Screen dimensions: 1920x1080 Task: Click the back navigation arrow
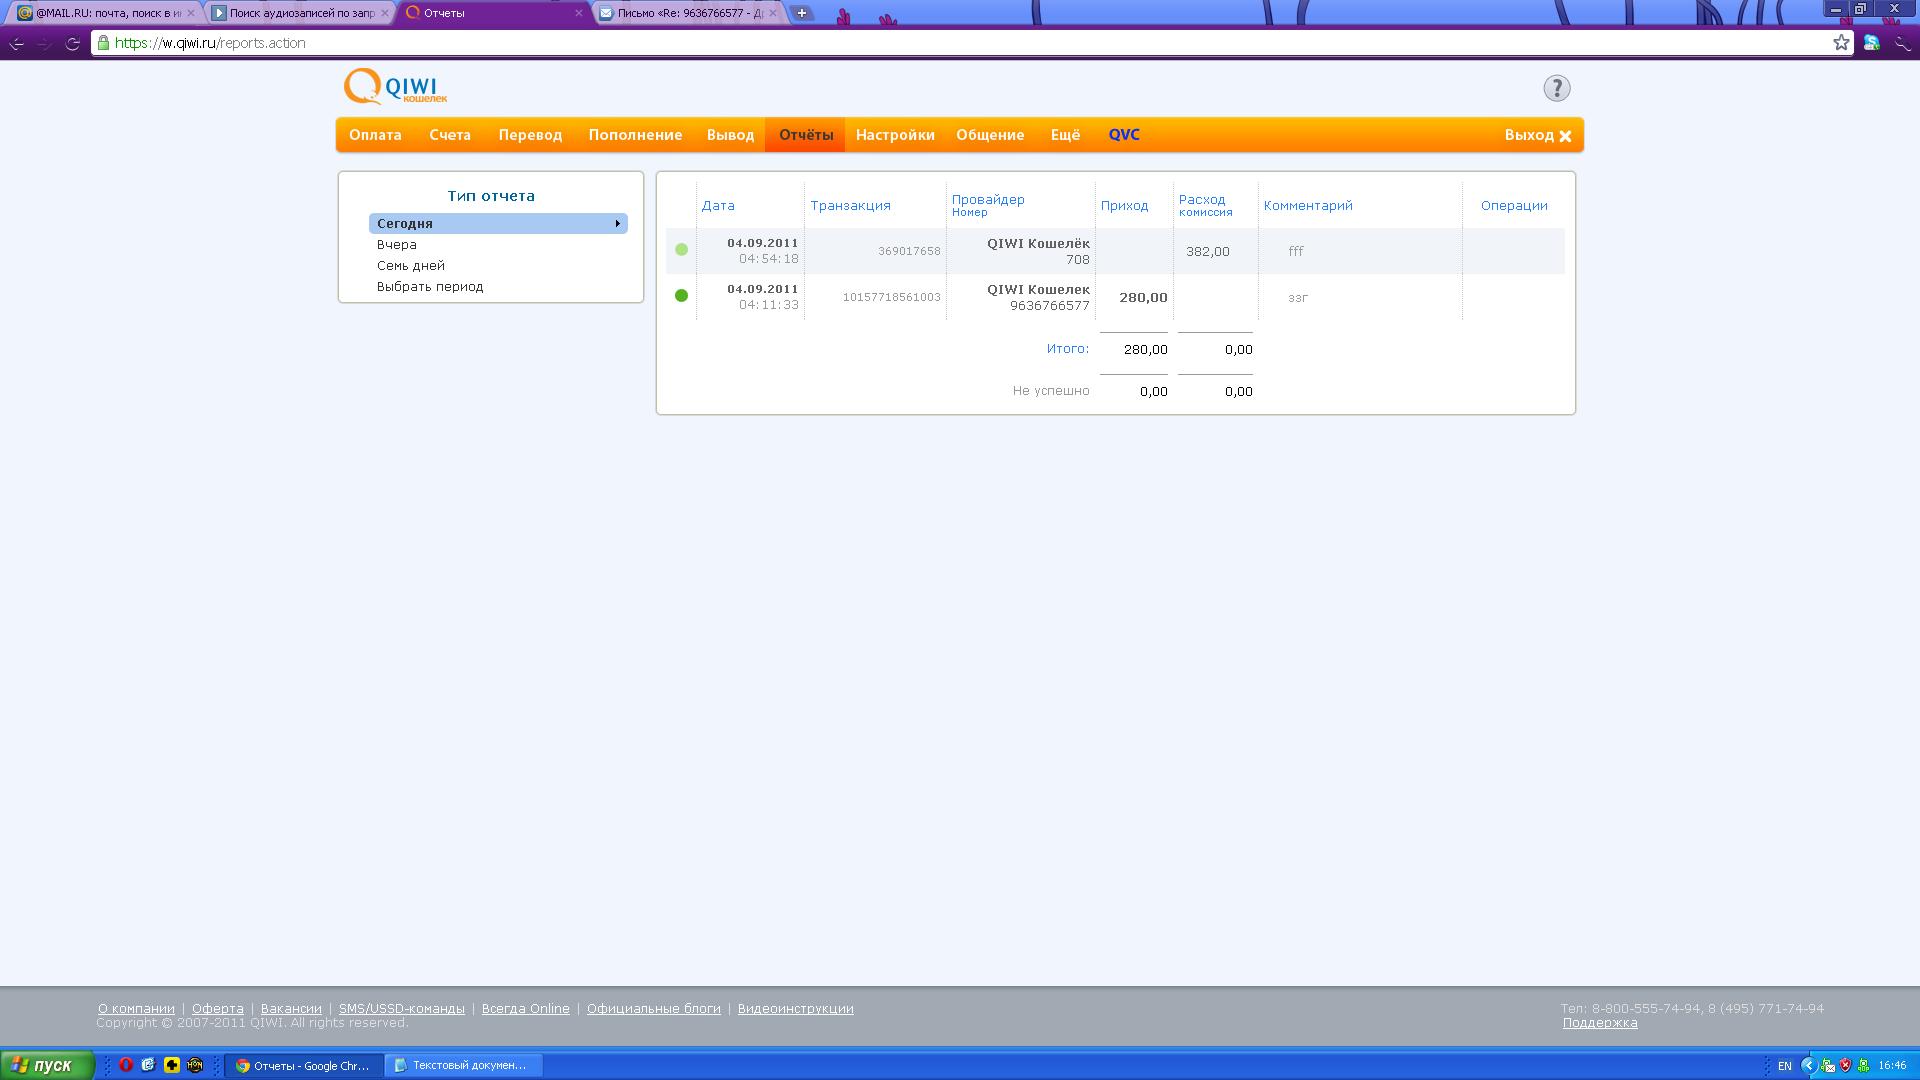click(17, 43)
